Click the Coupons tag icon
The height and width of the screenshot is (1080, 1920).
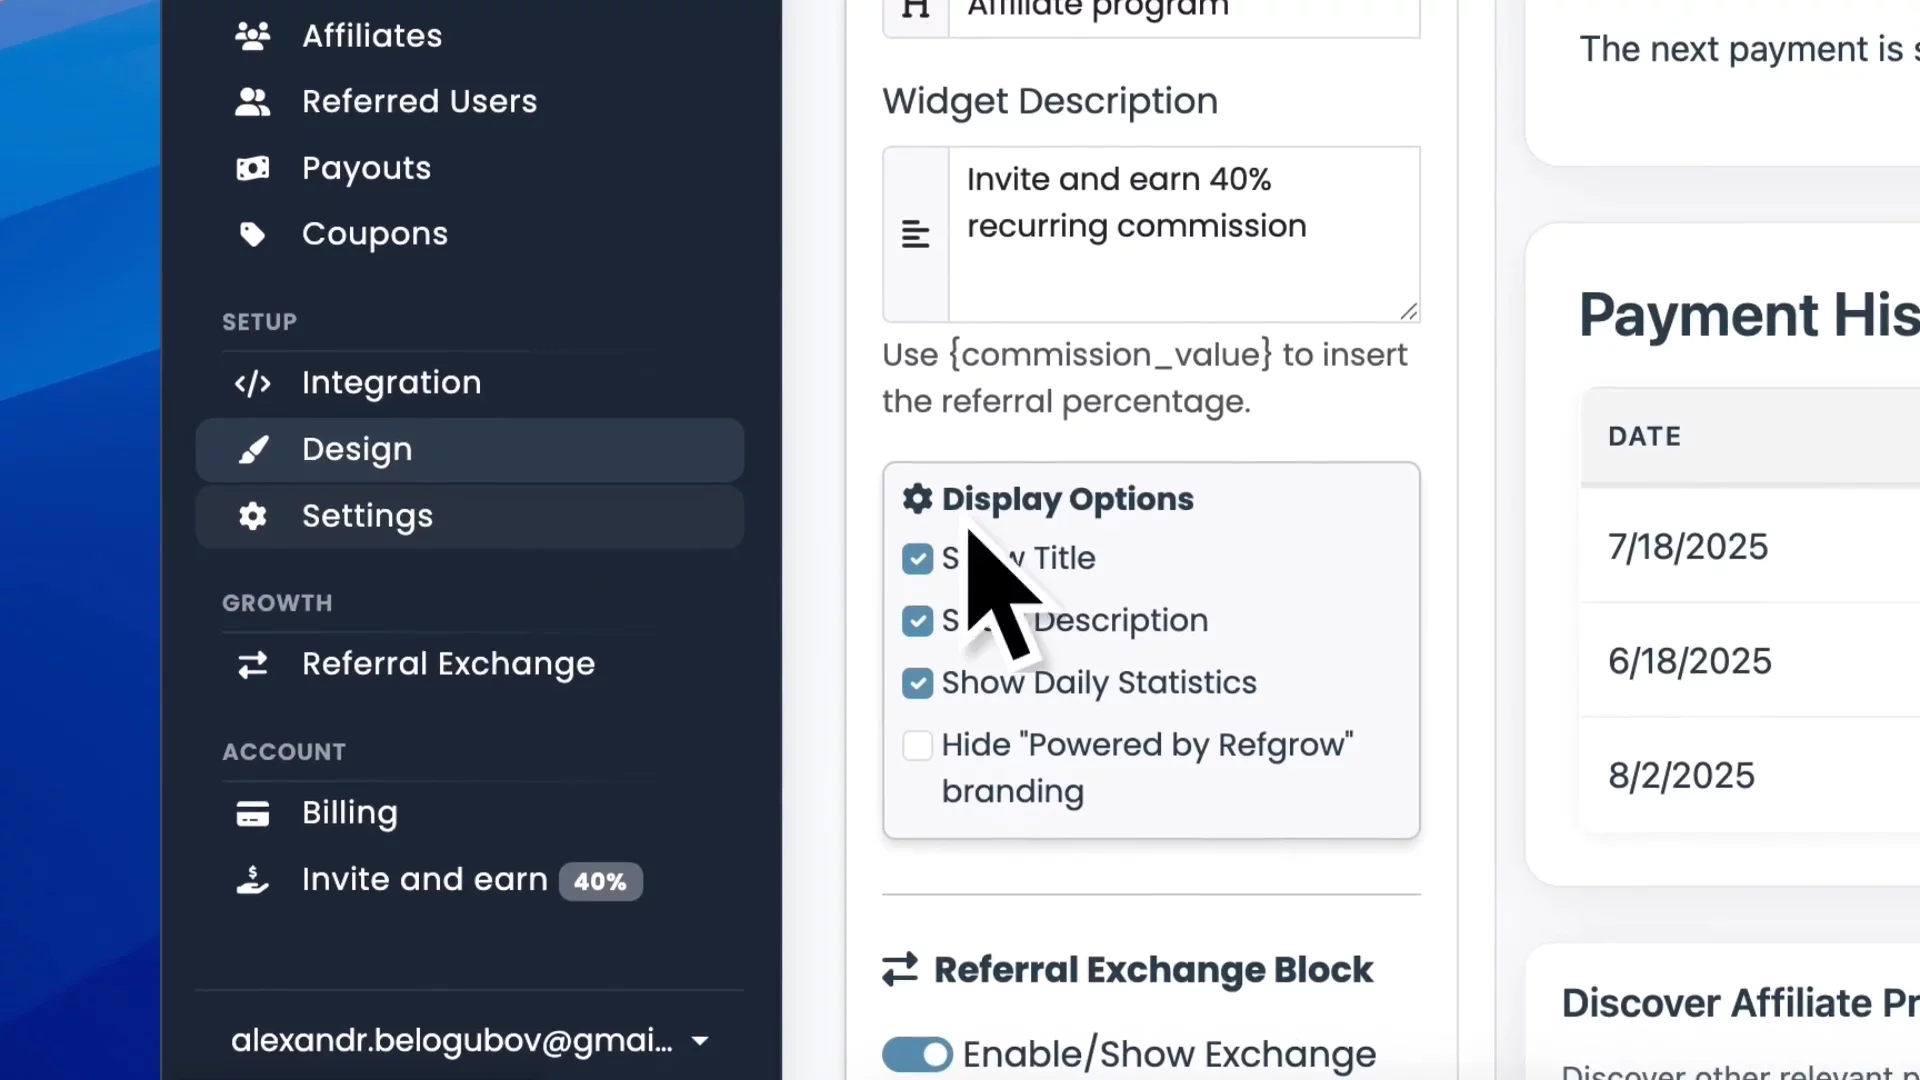coord(252,234)
